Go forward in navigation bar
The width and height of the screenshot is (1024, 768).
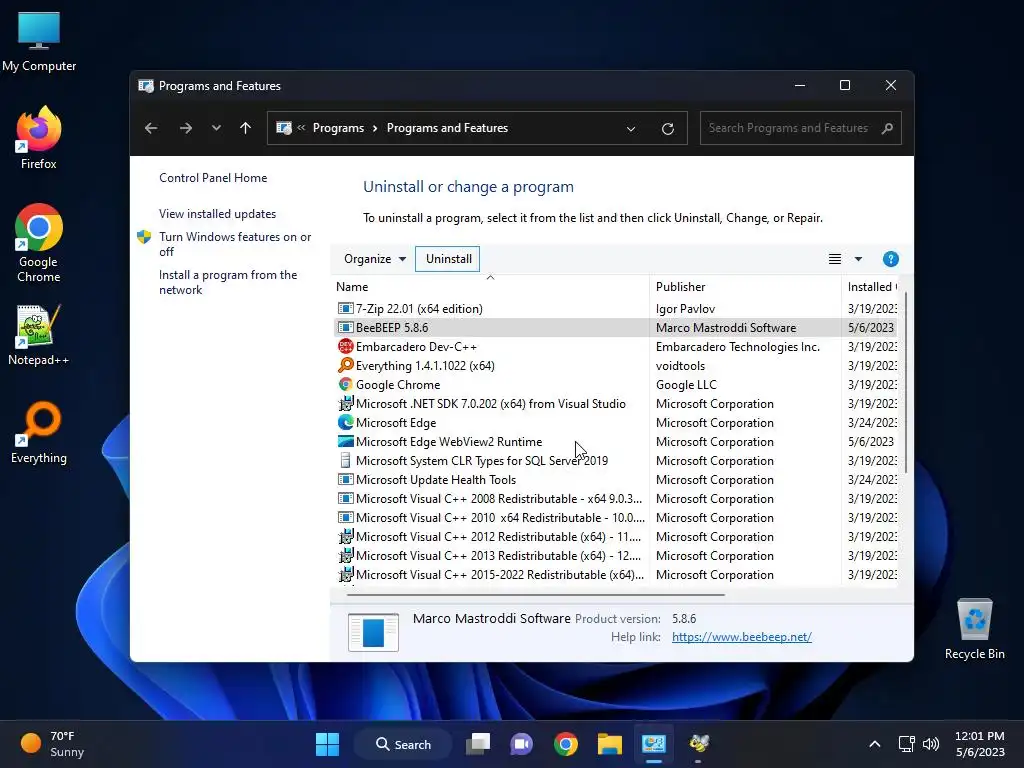(x=185, y=128)
